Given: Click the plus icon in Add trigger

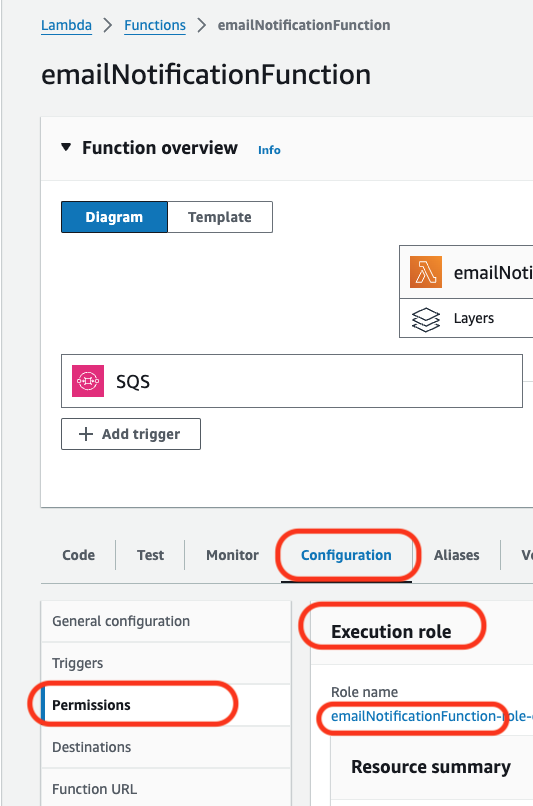Looking at the screenshot, I should 86,434.
